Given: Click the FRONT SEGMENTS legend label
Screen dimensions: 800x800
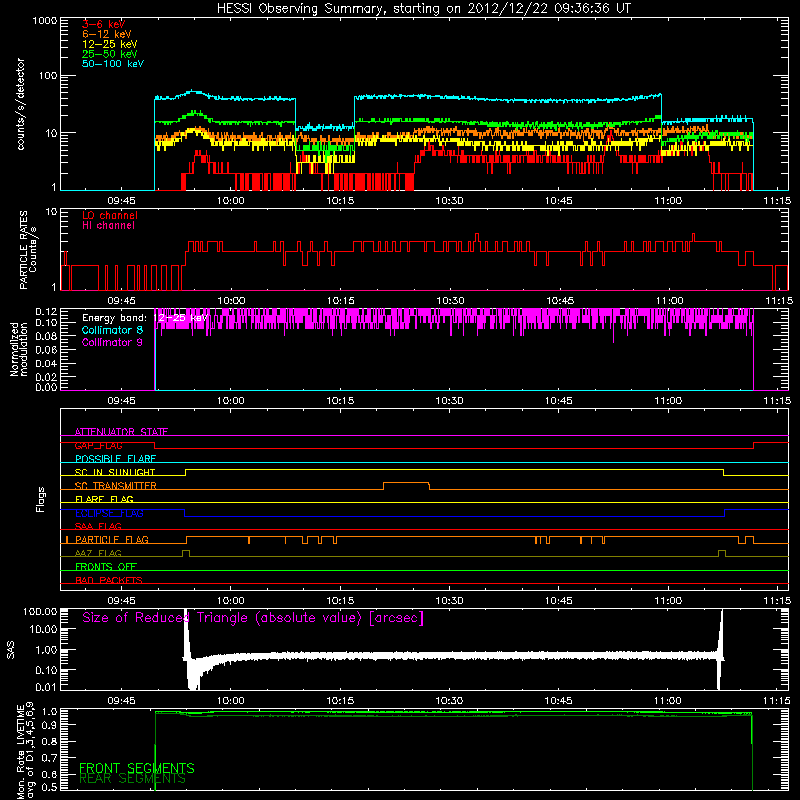Looking at the screenshot, I should (137, 768).
